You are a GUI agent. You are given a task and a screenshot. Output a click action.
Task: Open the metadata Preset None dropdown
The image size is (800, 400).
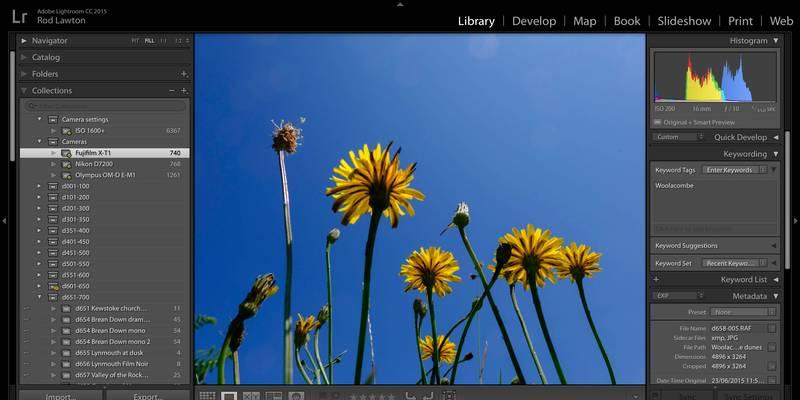[x=744, y=312]
